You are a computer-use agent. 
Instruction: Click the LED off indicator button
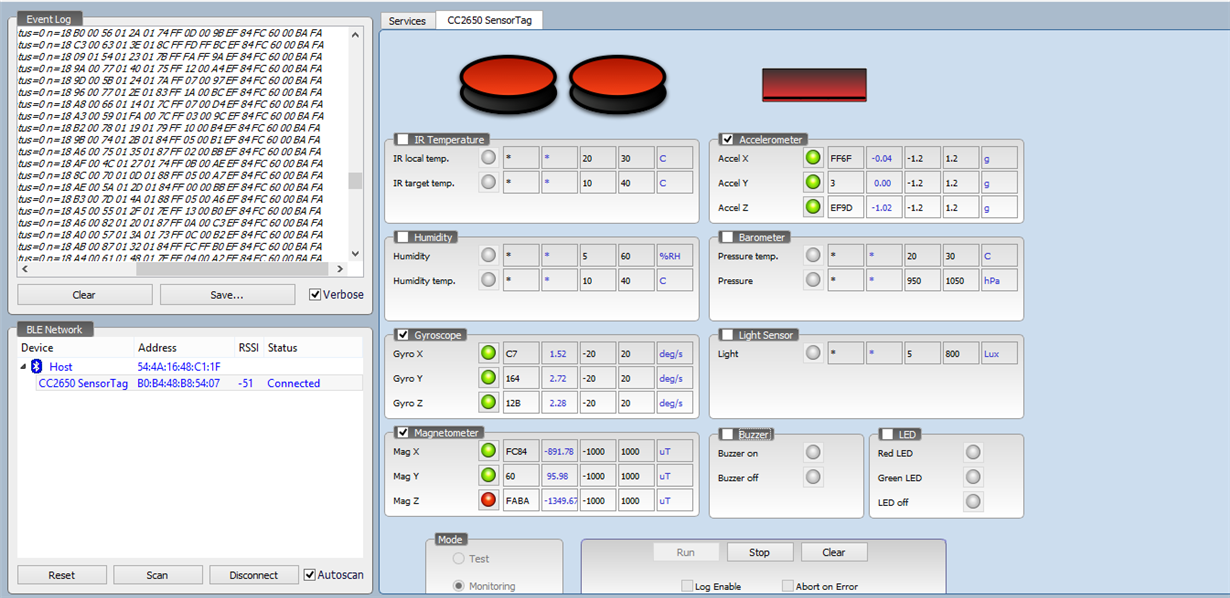coord(972,501)
